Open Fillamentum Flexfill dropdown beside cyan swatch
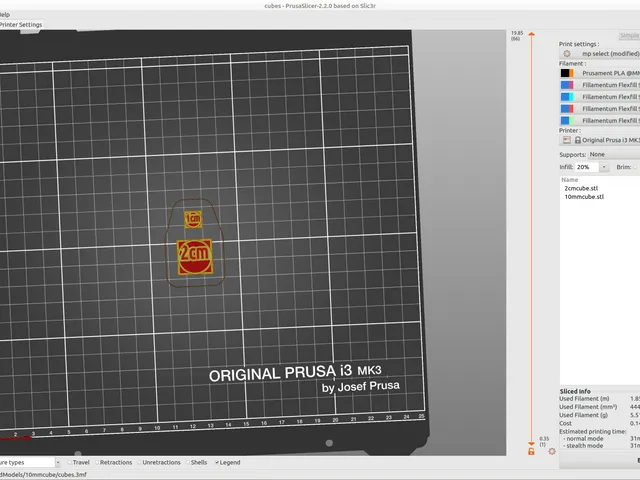Screen dimensions: 640x480 point(609,97)
